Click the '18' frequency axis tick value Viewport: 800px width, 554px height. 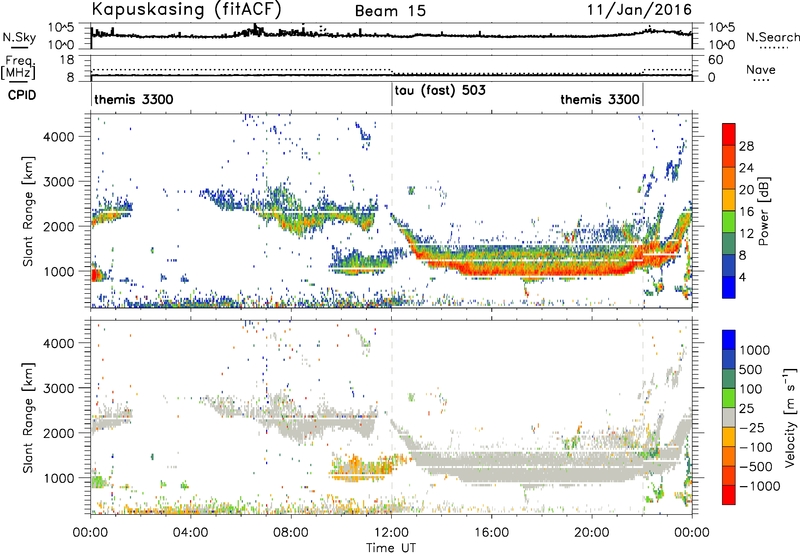click(x=67, y=60)
